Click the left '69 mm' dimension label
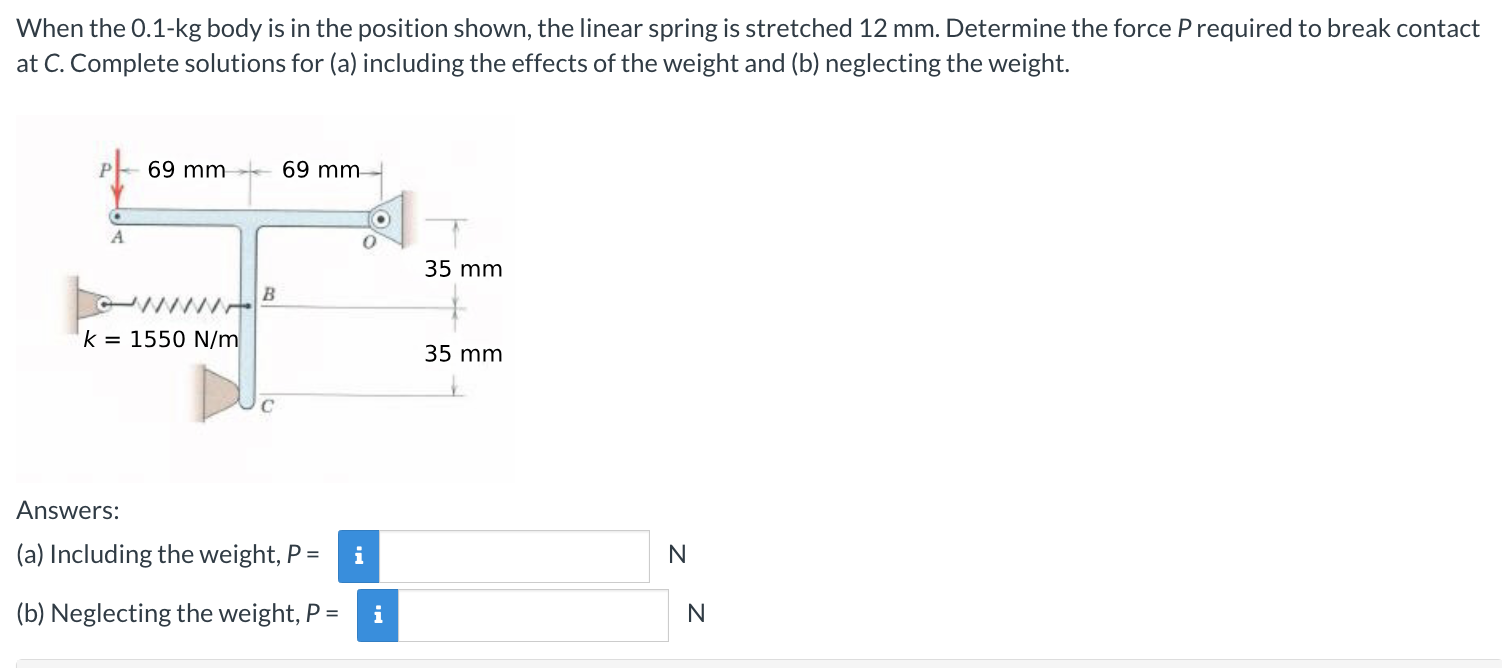 [x=186, y=170]
